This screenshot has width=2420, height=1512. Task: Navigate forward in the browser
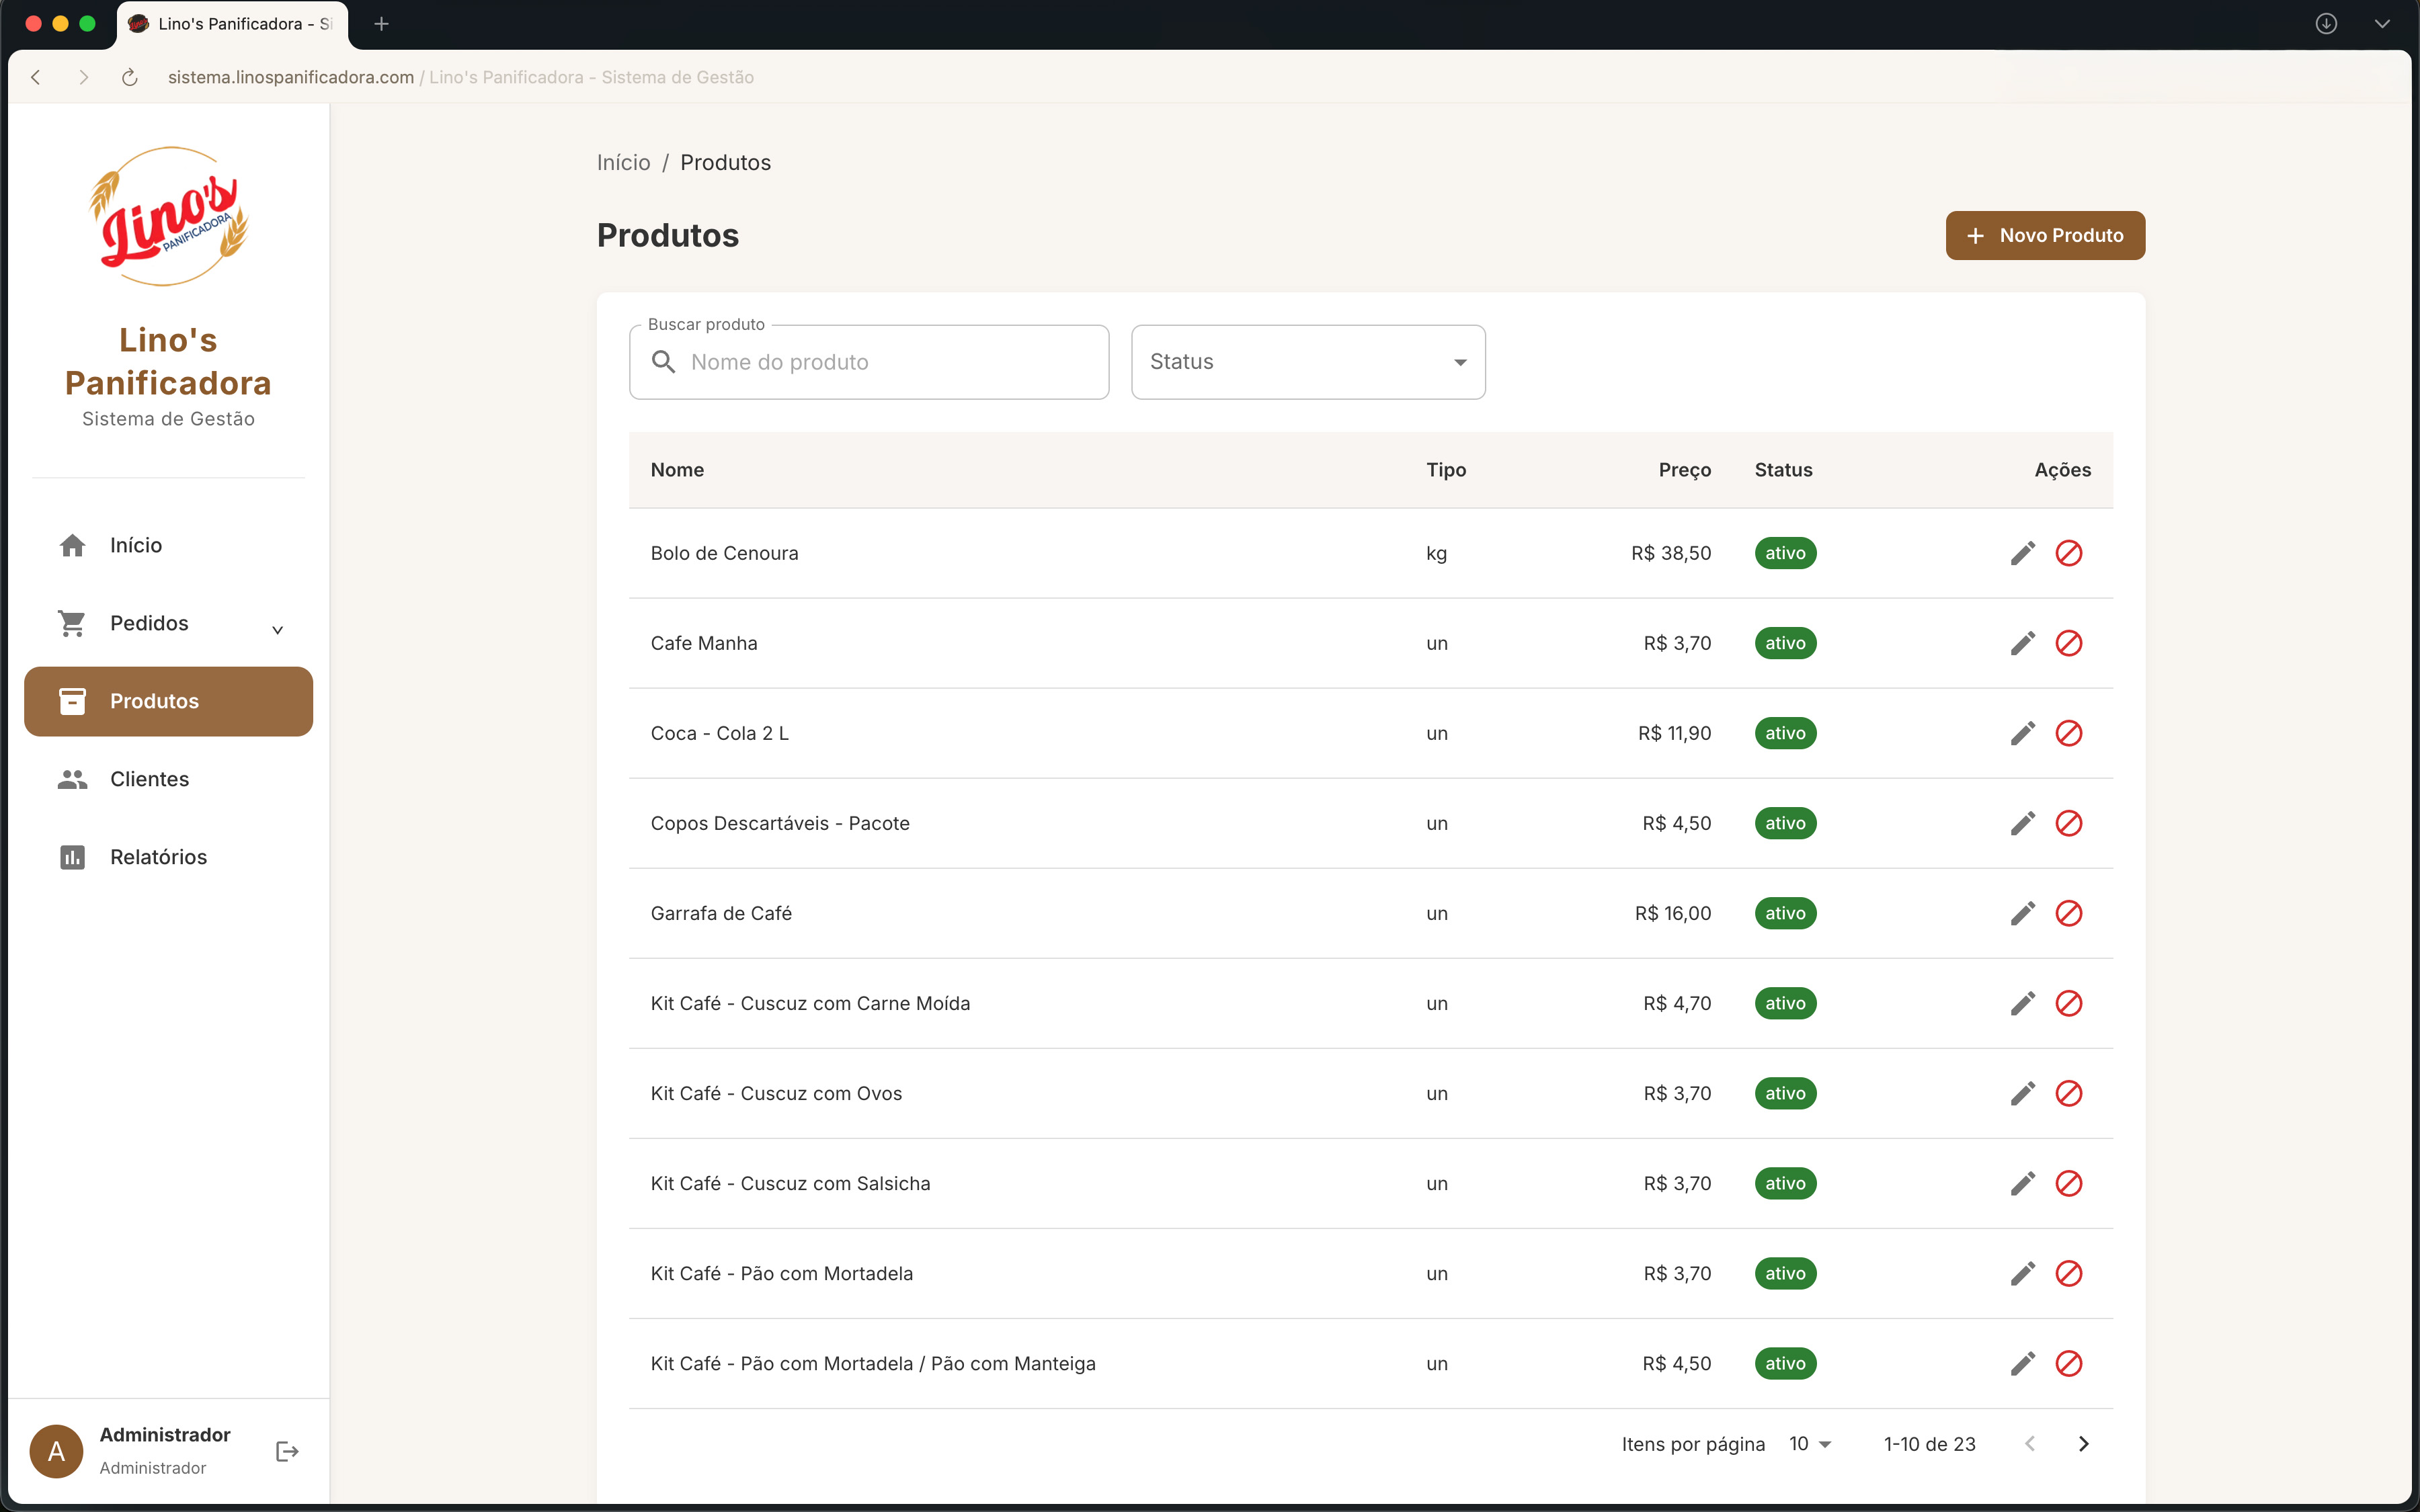click(84, 77)
